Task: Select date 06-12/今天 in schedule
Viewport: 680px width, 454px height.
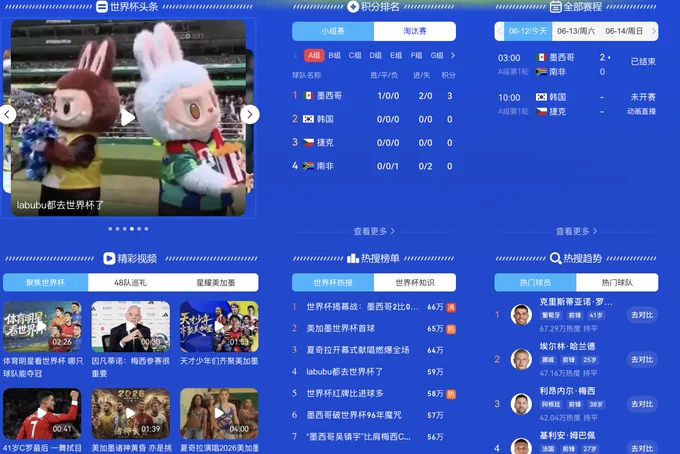Action: (x=528, y=31)
